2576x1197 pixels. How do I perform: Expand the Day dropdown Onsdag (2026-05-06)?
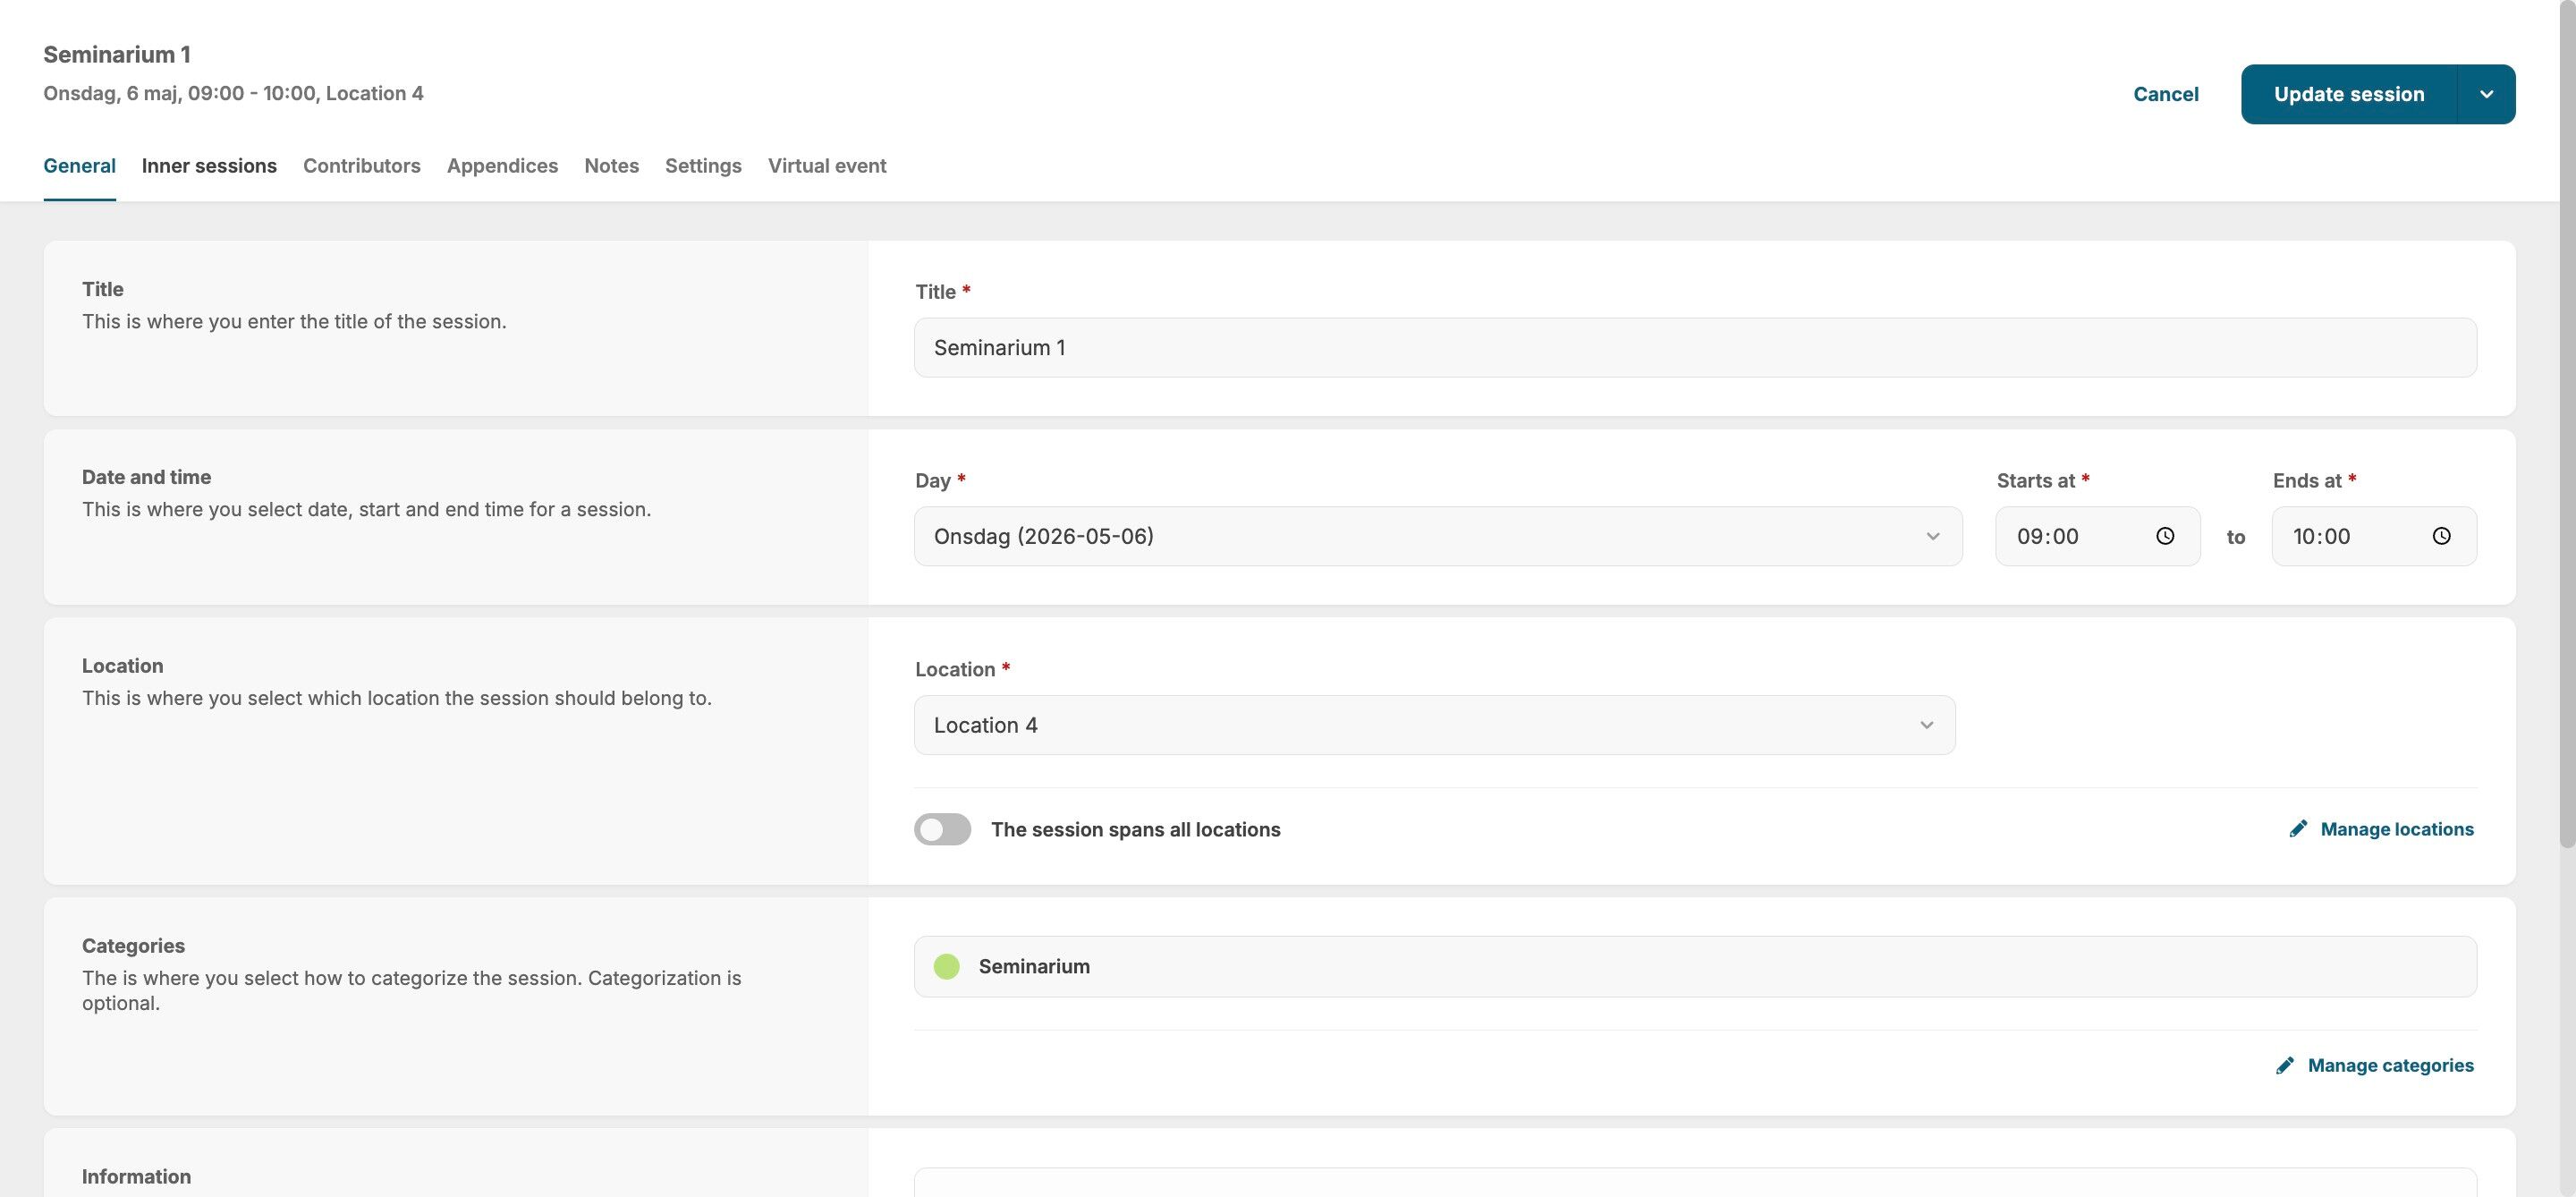[1438, 536]
